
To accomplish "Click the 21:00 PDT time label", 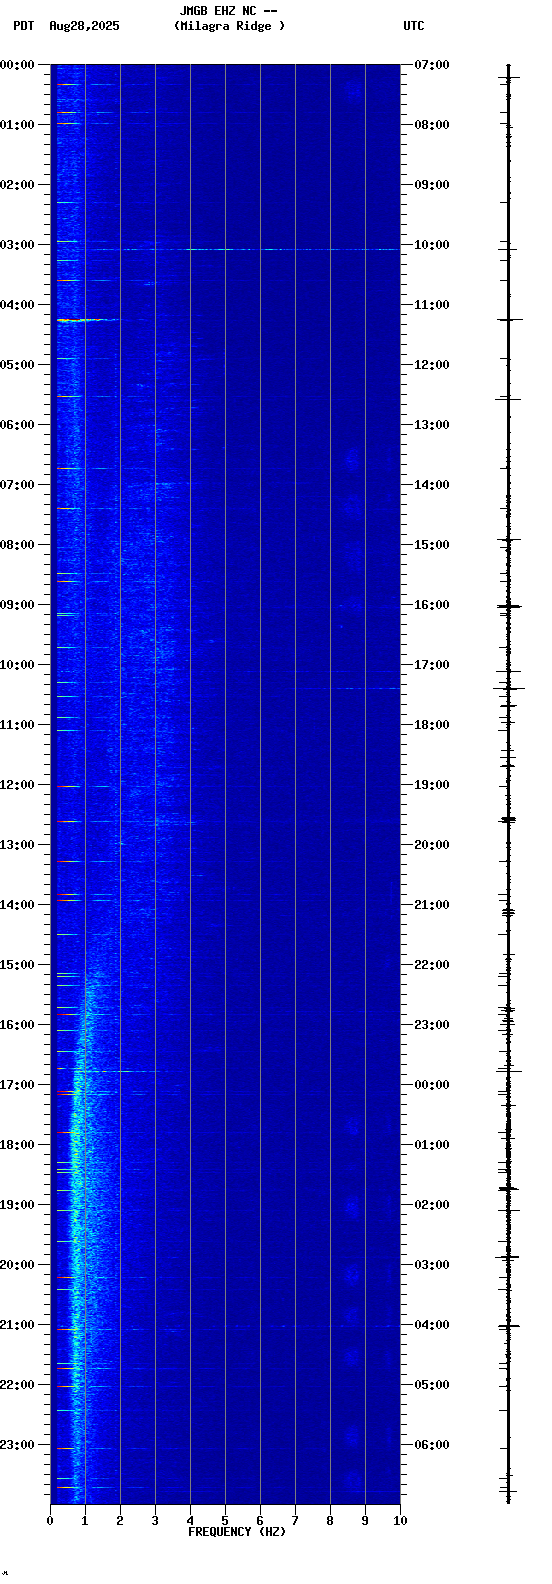I will [17, 1325].
